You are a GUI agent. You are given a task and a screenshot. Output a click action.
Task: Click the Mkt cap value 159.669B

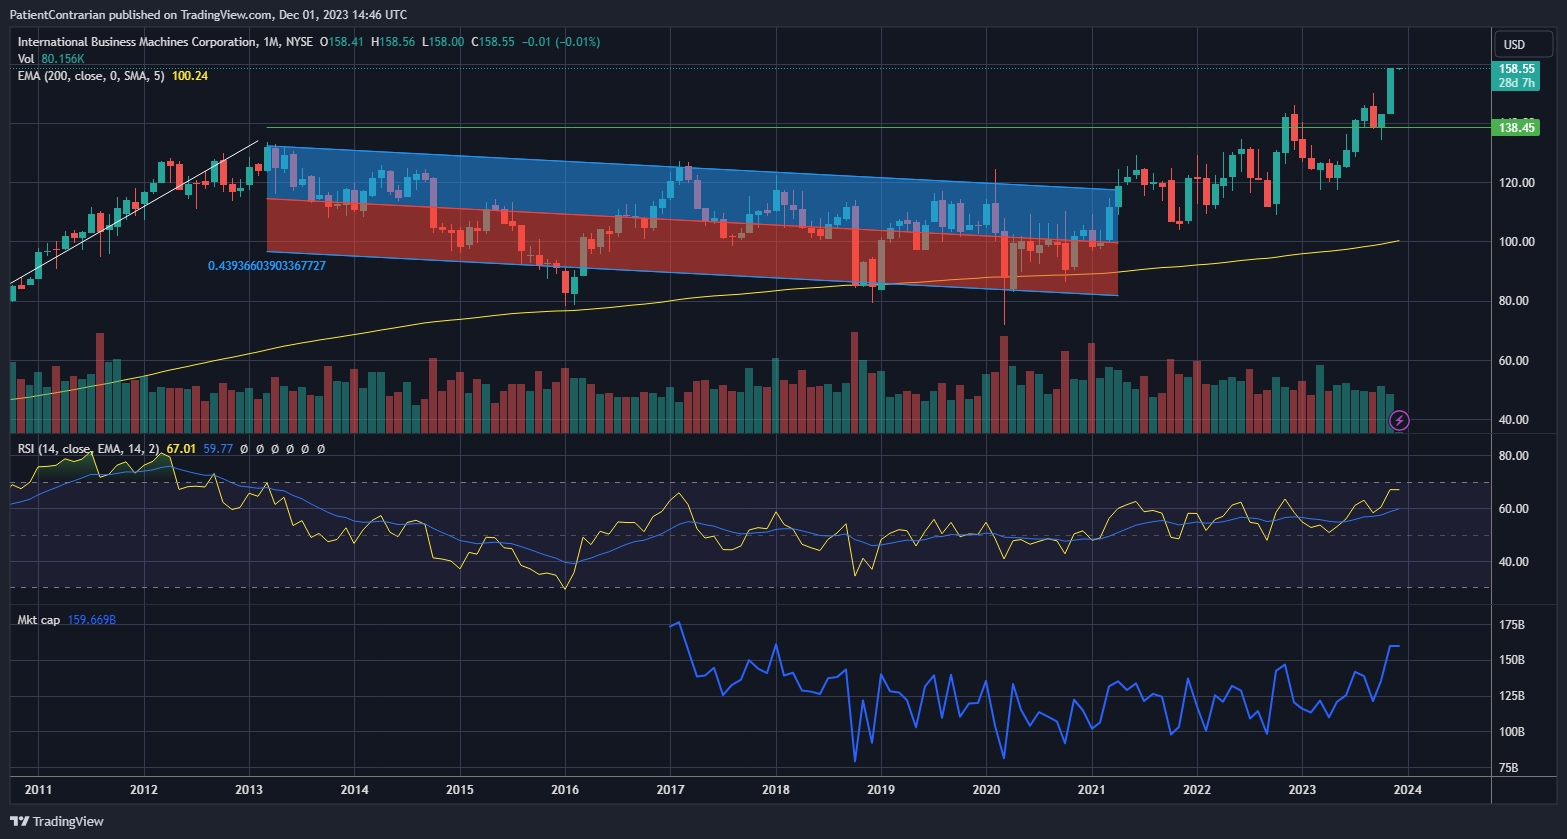pyautogui.click(x=92, y=620)
